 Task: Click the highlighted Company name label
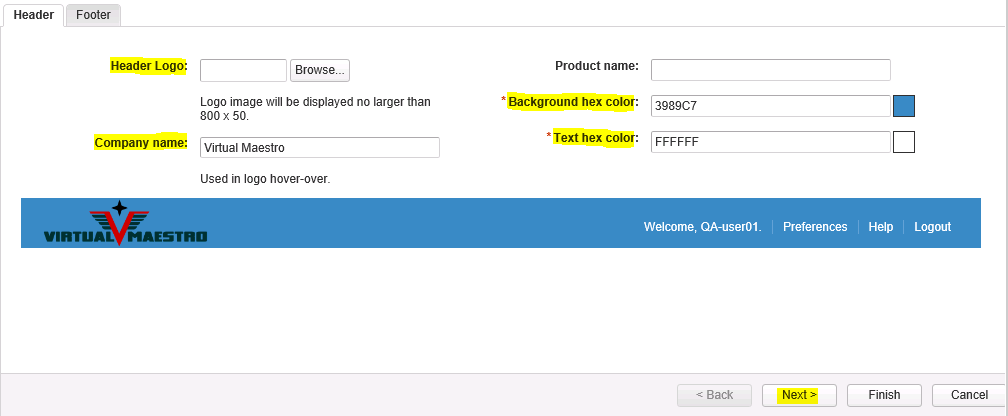pos(141,143)
